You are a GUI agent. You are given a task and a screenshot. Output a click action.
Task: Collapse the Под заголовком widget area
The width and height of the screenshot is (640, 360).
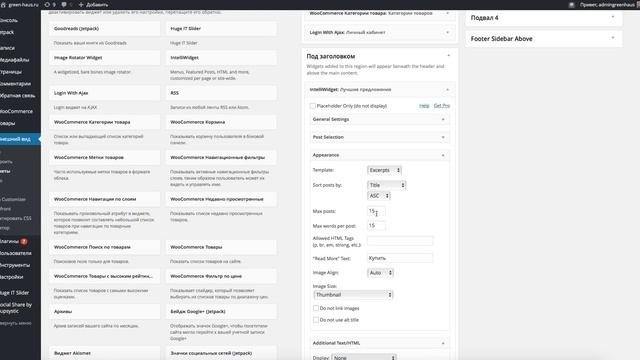click(449, 56)
